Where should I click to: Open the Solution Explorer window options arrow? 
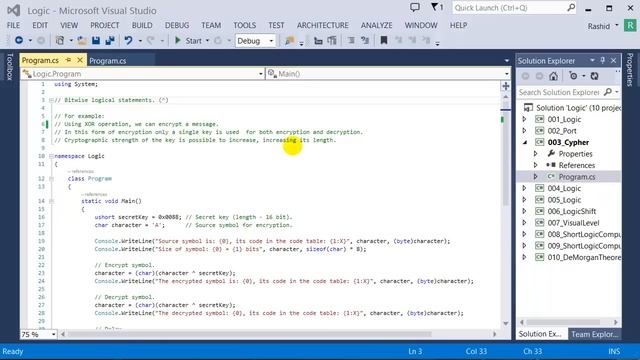pyautogui.click(x=592, y=60)
